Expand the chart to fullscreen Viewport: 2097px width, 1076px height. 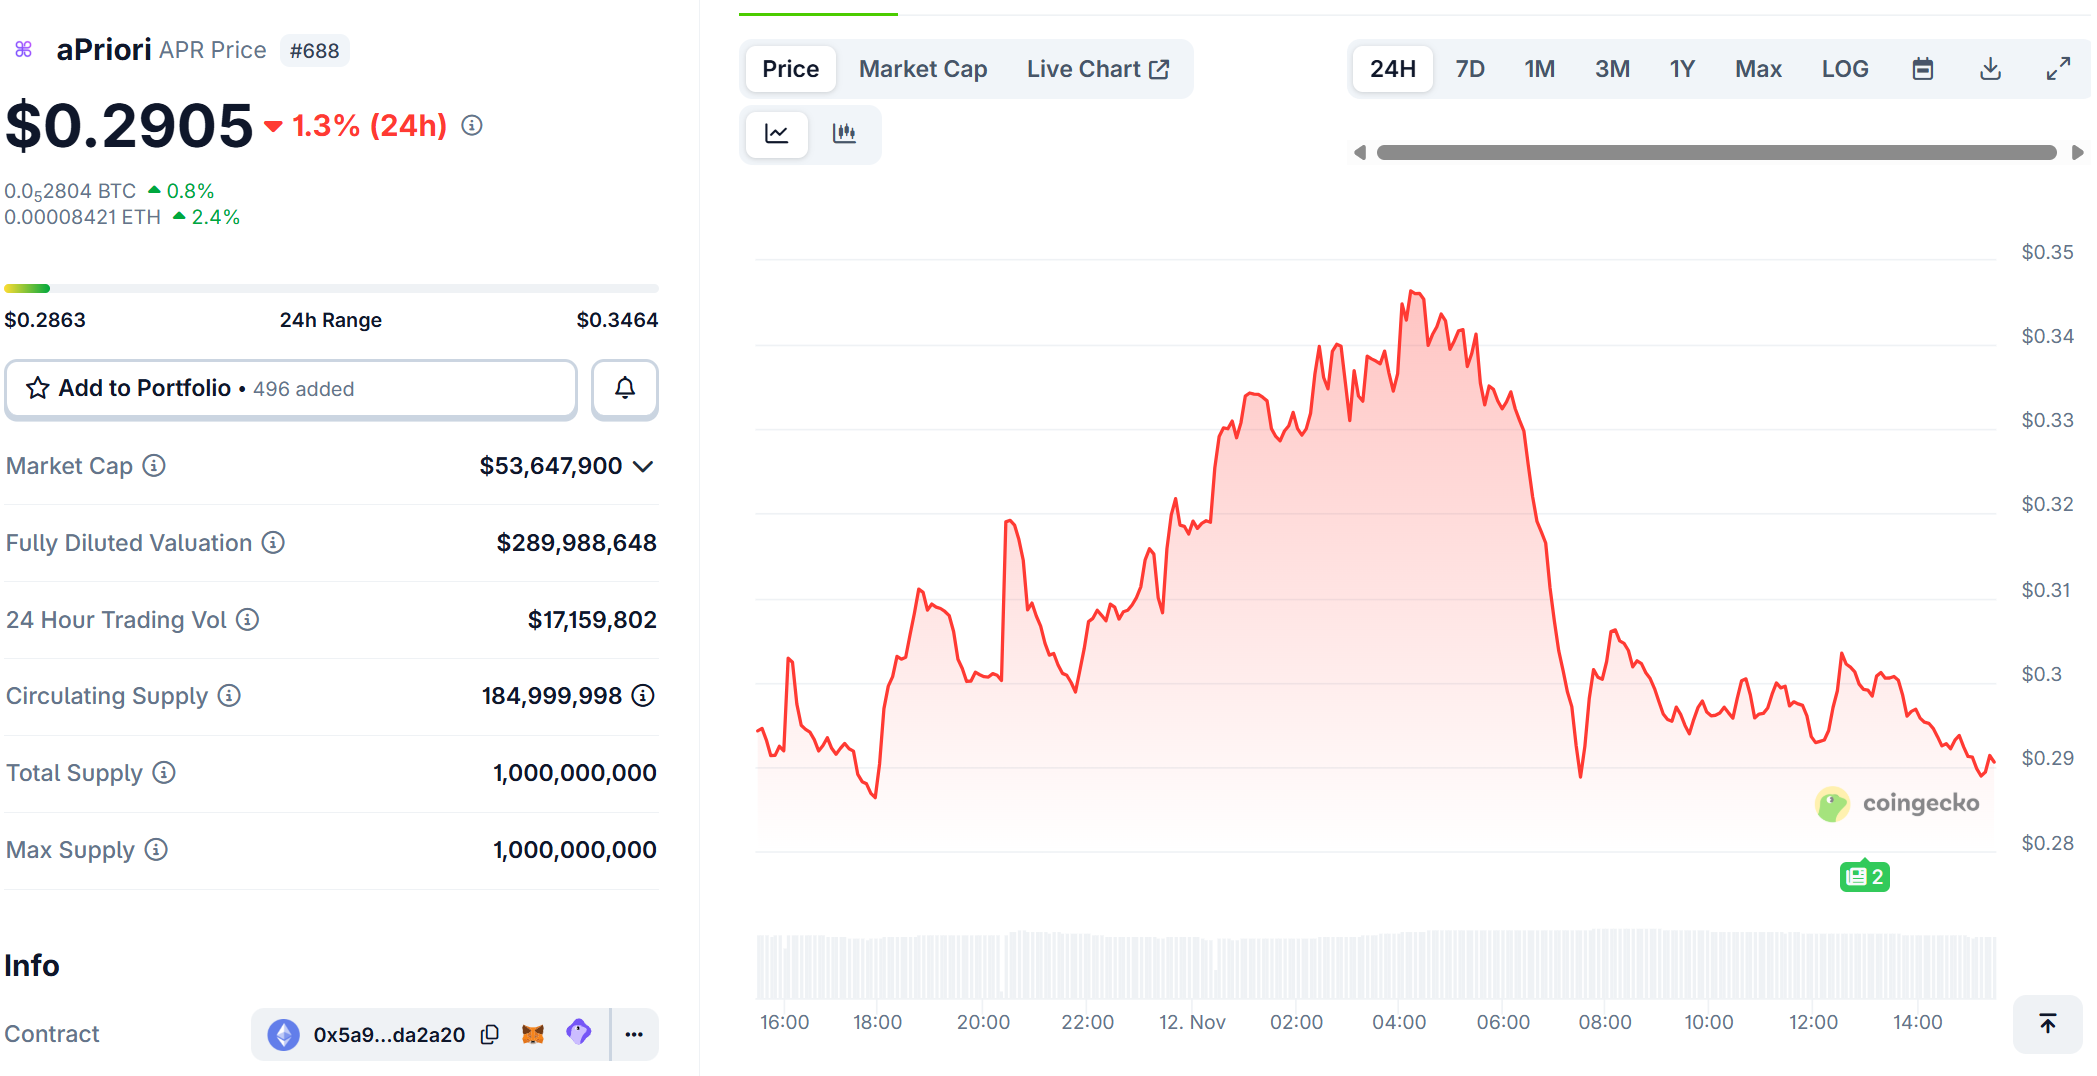pyautogui.click(x=2058, y=68)
